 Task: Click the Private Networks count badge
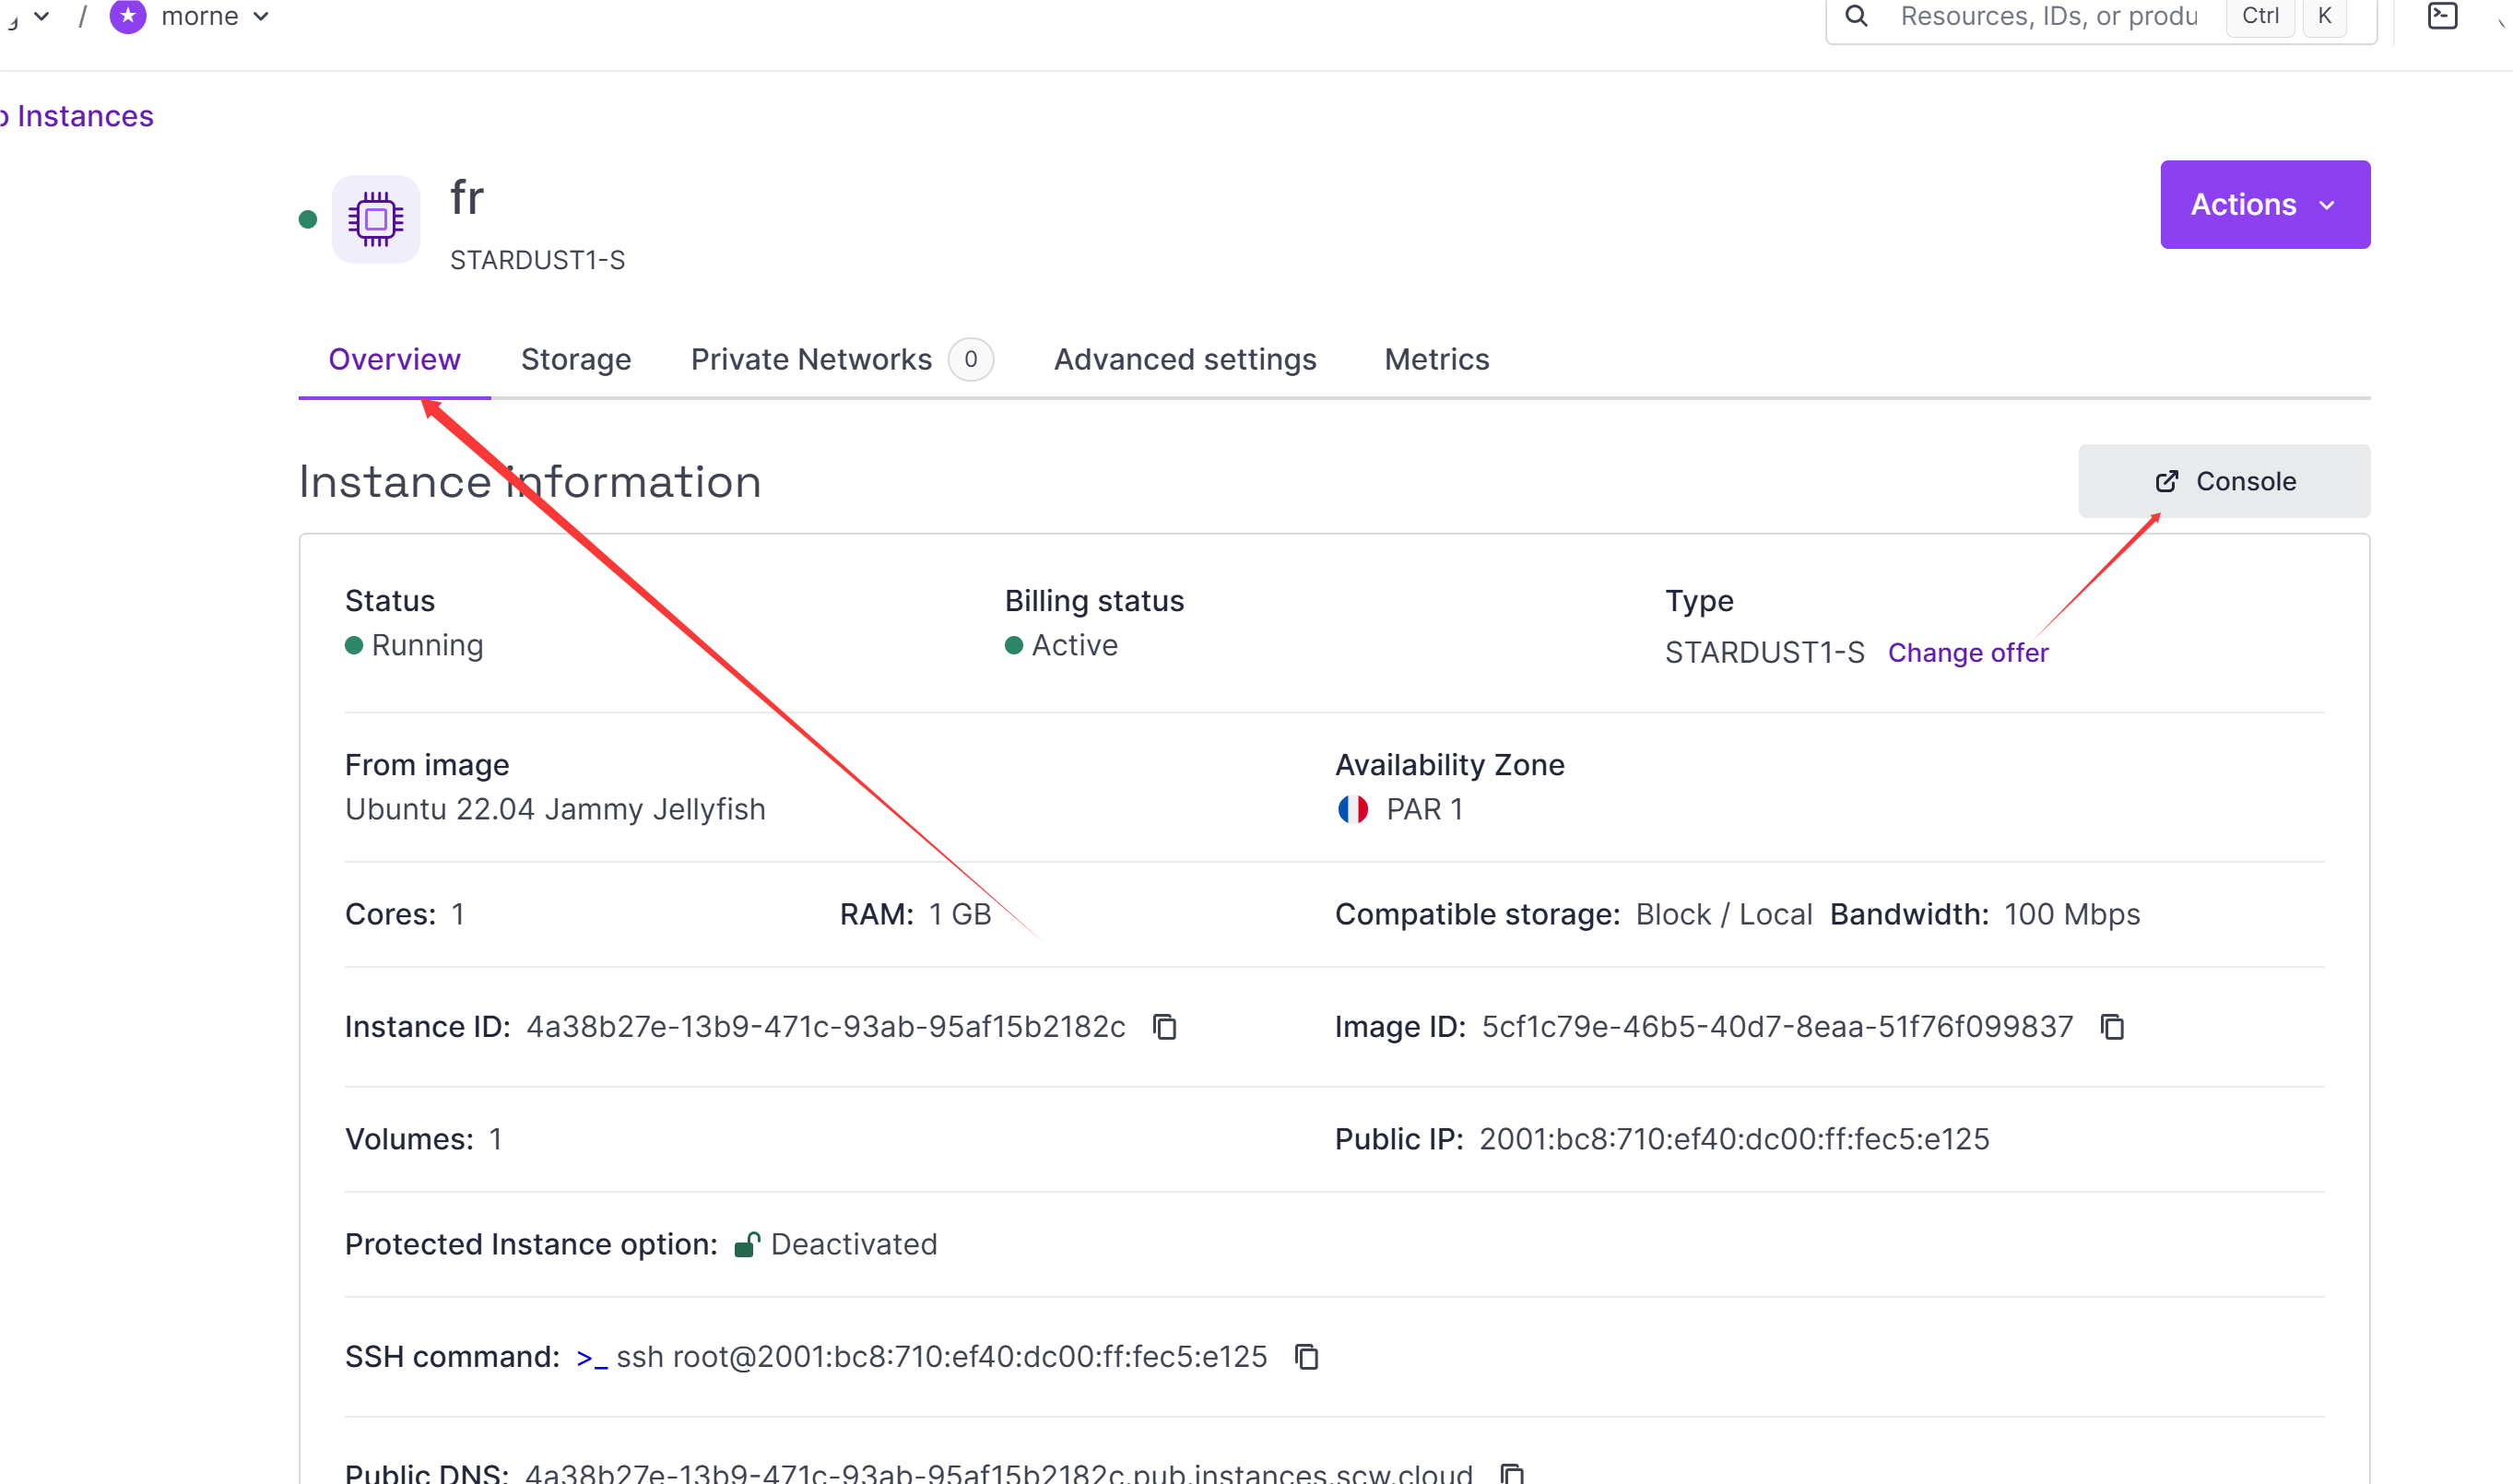click(970, 359)
